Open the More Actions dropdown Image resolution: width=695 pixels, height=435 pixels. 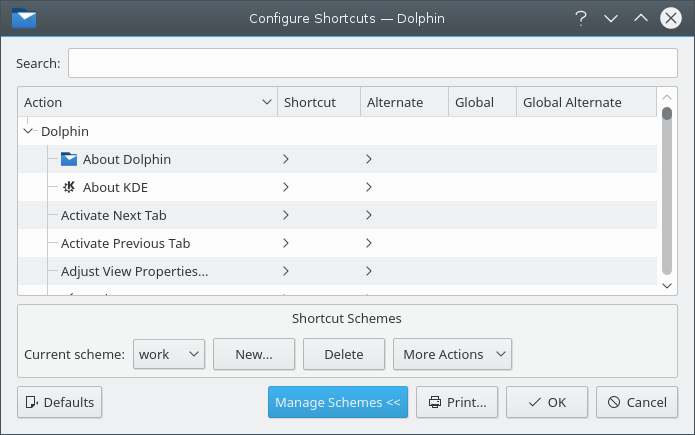pos(452,354)
